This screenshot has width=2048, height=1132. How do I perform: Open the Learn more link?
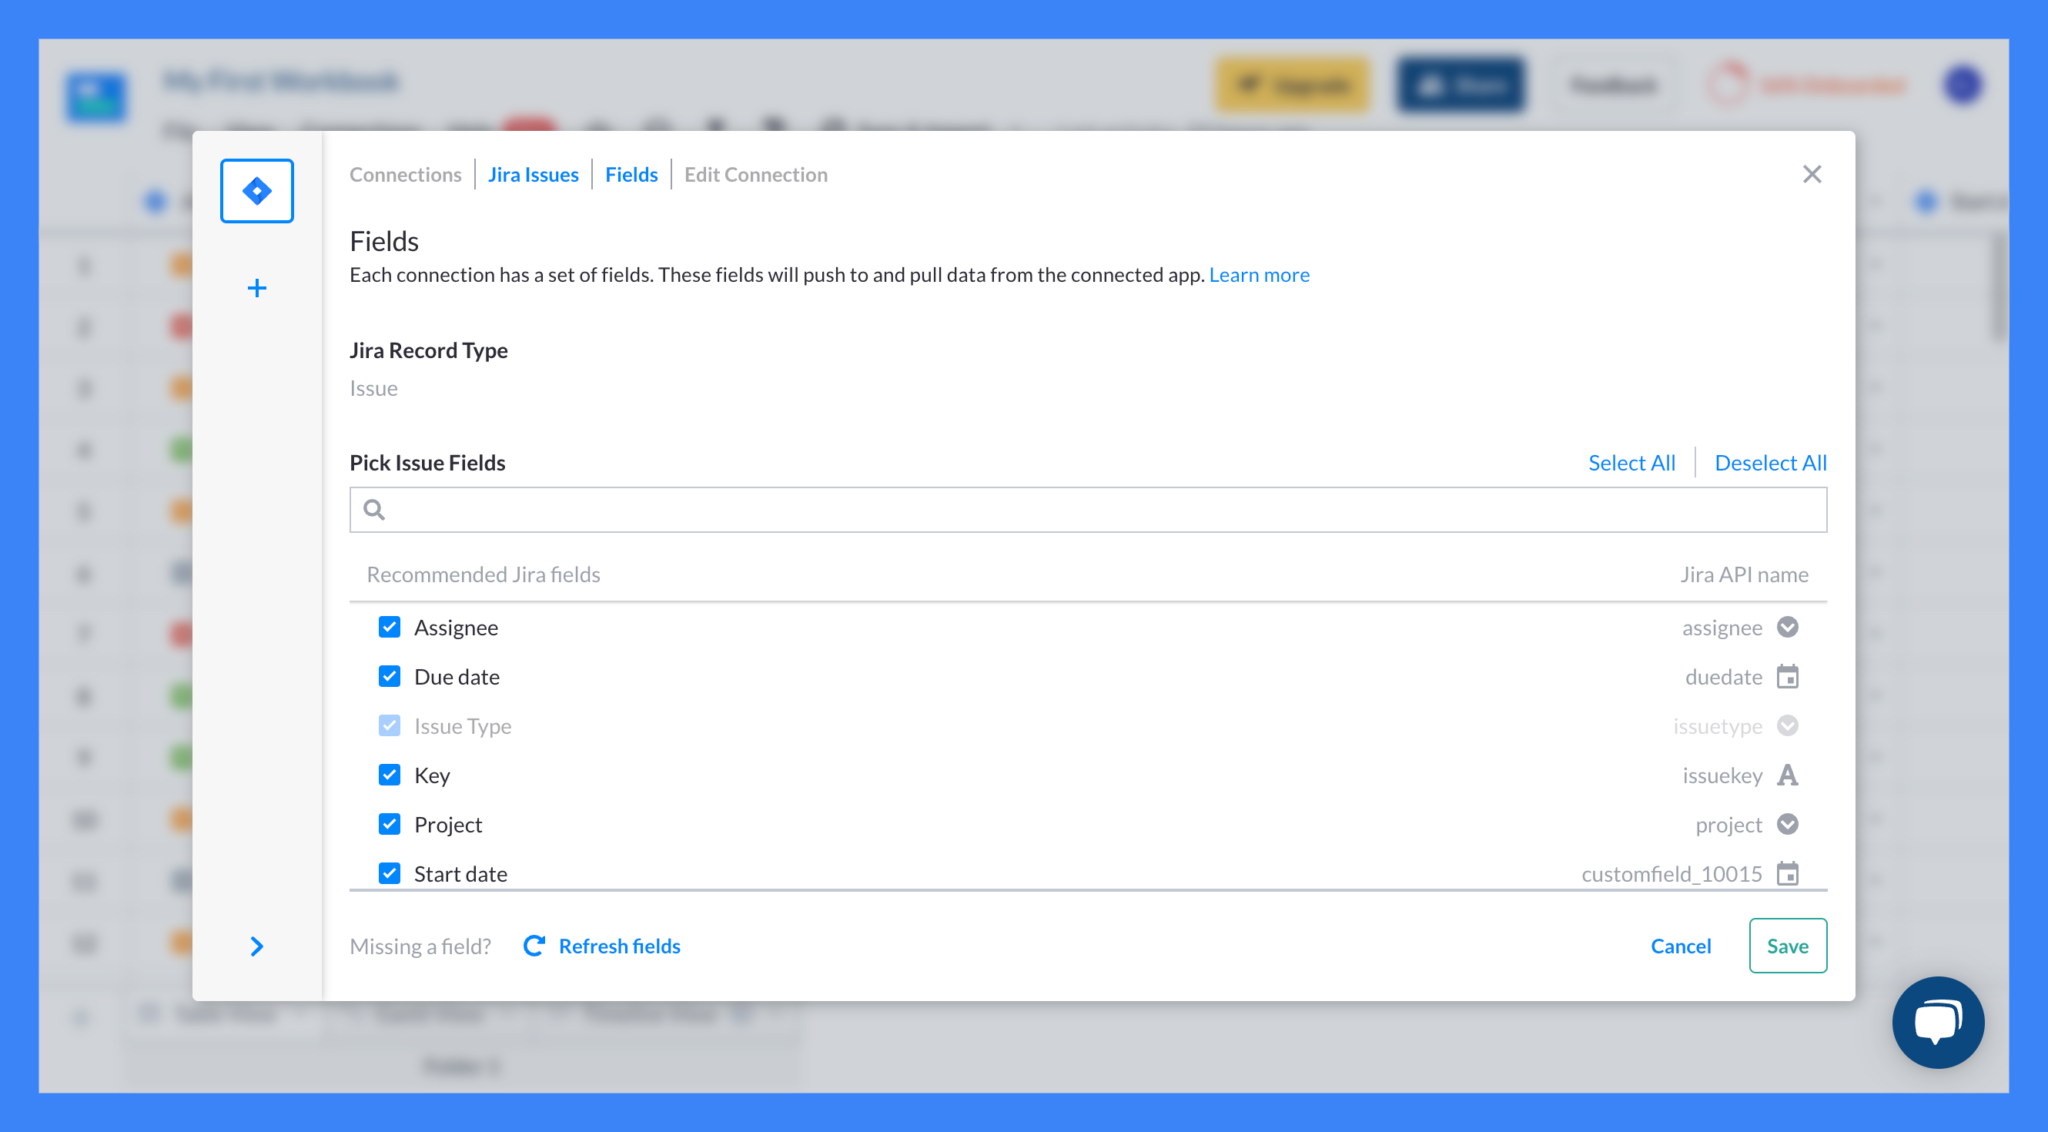pos(1259,275)
